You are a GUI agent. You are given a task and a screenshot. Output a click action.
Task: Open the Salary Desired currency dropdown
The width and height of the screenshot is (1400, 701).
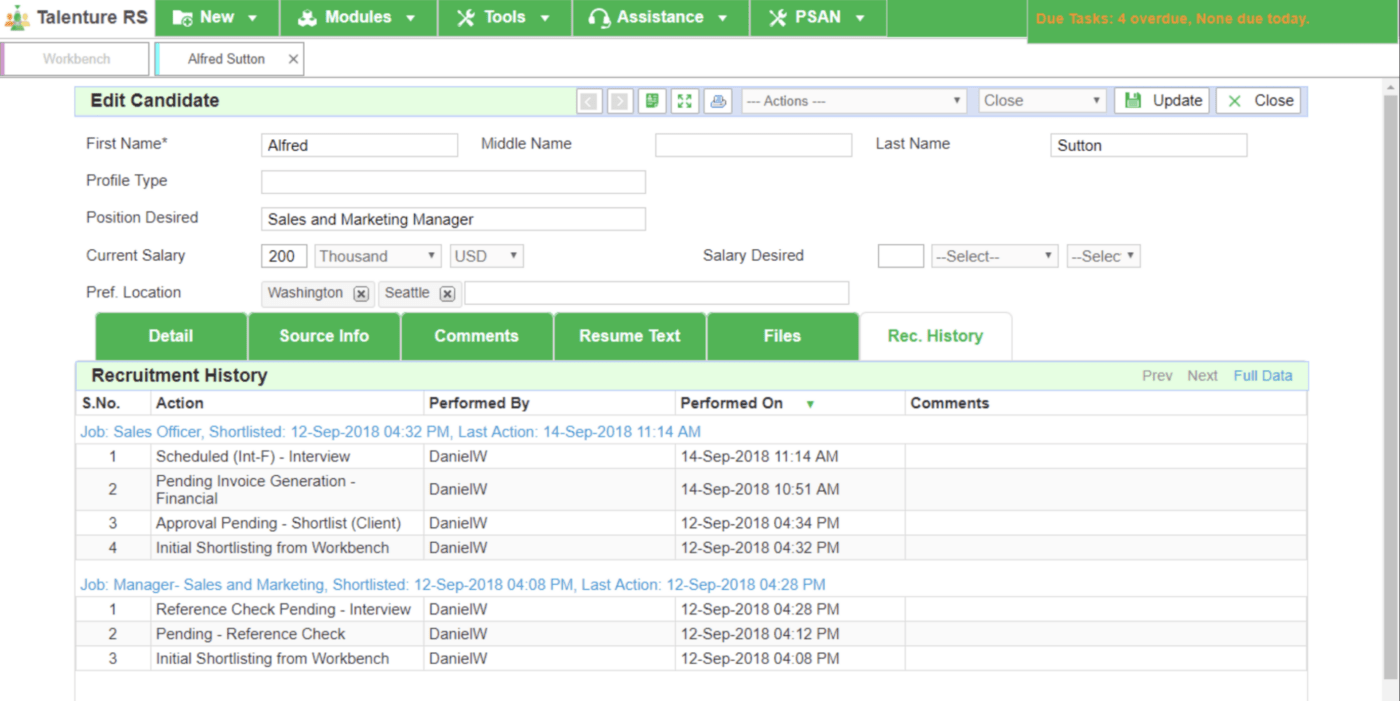[1104, 256]
